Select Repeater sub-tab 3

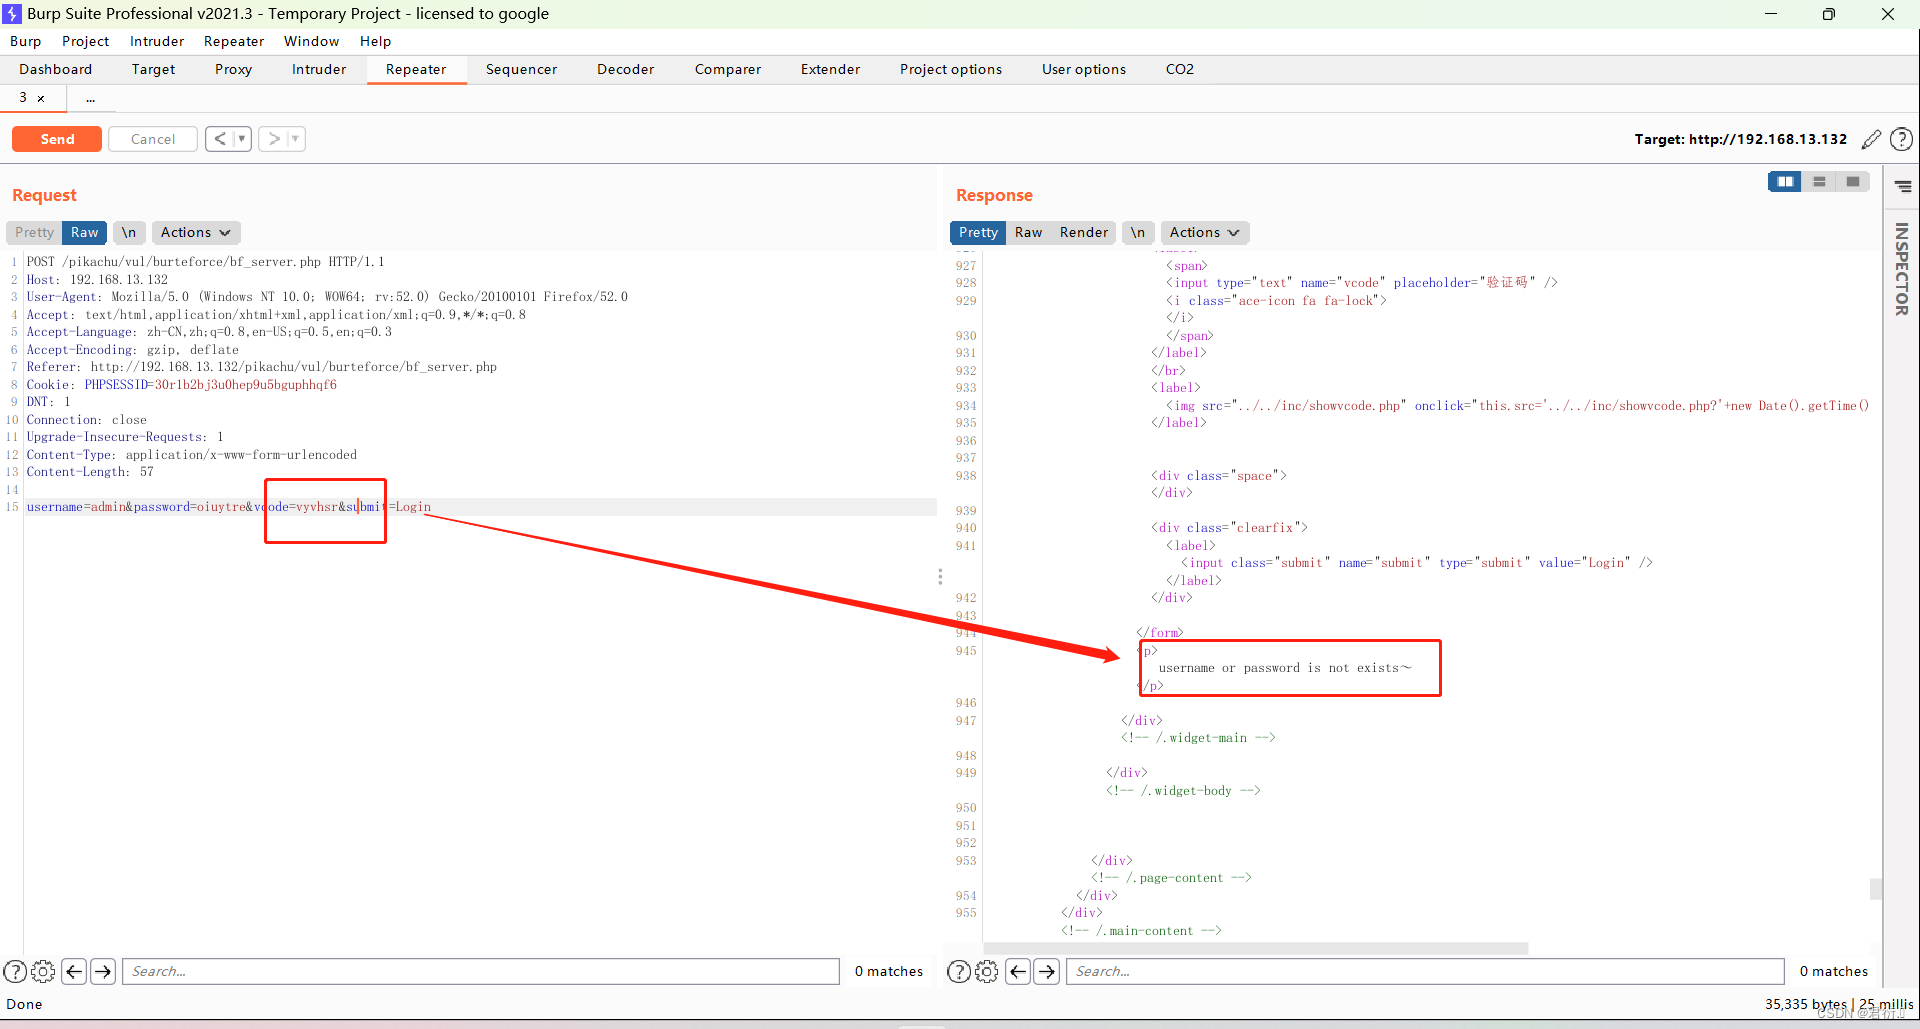[23, 98]
